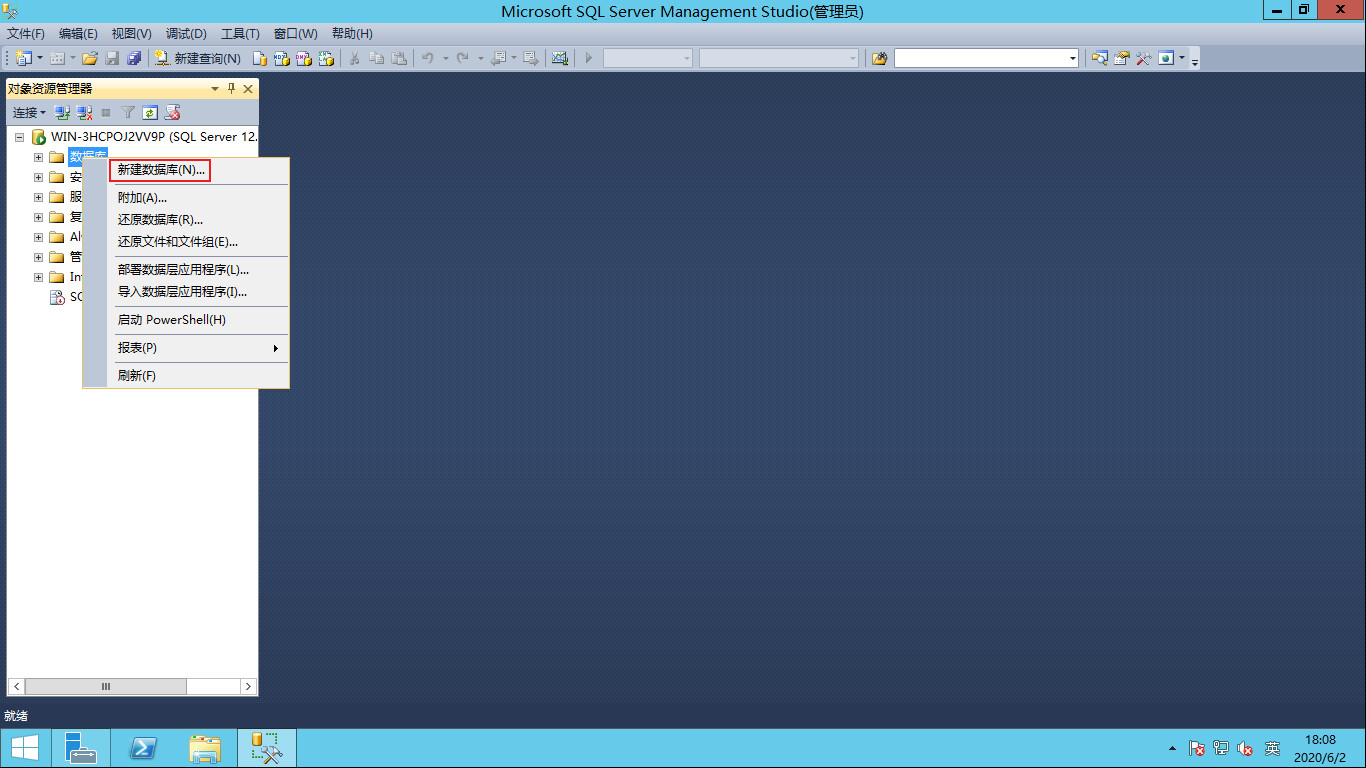Disconnect the current server connection
This screenshot has width=1366, height=768.
coord(84,112)
